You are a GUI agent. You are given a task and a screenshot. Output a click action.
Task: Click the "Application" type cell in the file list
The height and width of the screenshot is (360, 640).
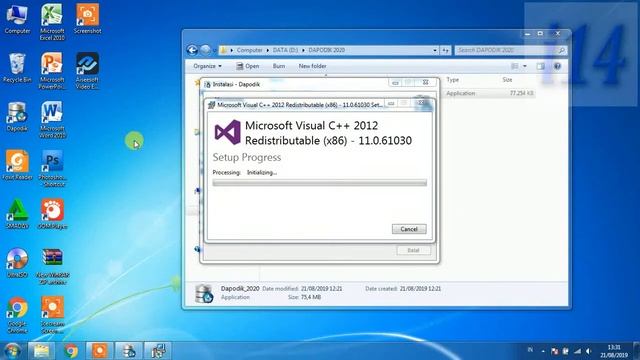pyautogui.click(x=460, y=93)
